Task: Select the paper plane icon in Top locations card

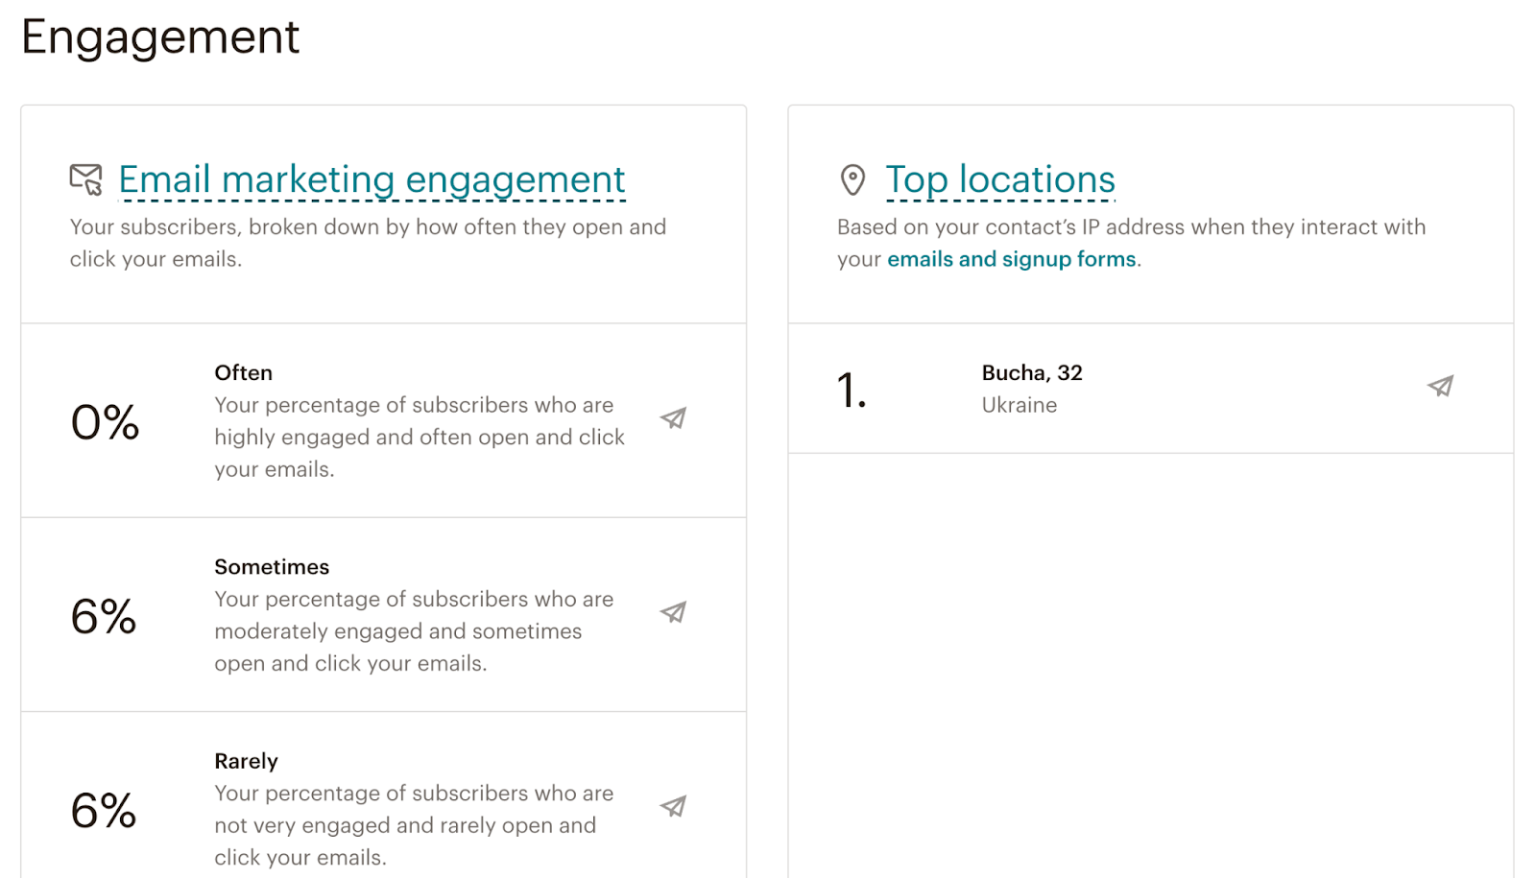Action: [1440, 386]
